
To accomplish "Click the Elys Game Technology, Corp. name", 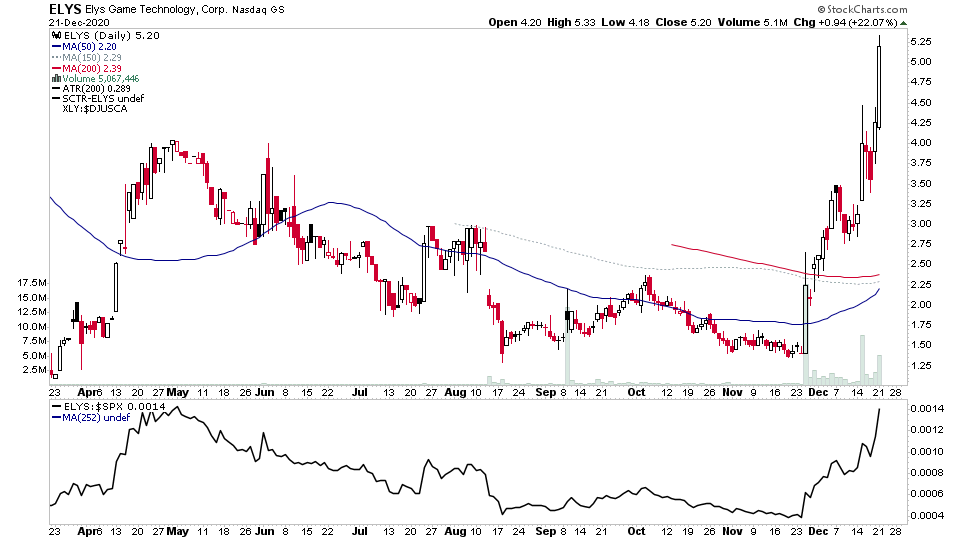I will 156,9.
